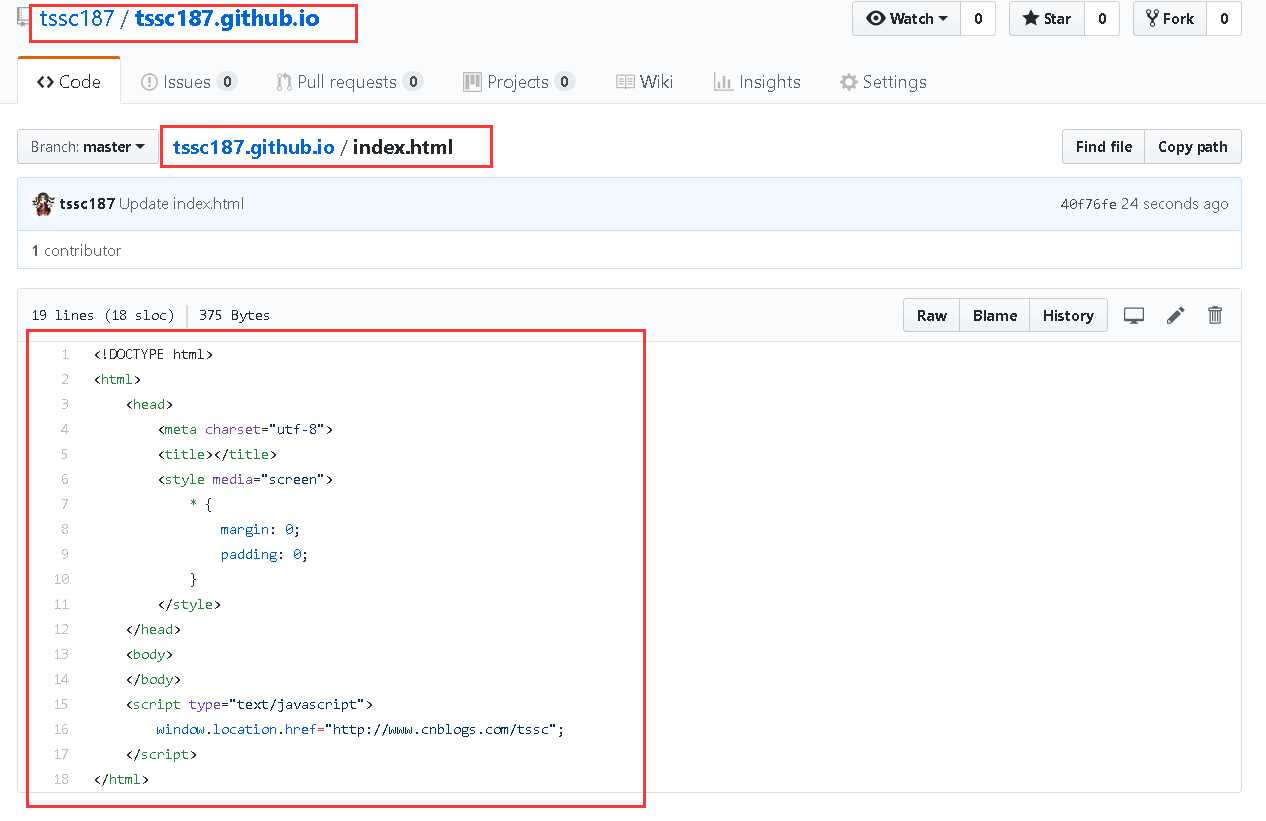Click line number 1
Image resolution: width=1266 pixels, height=821 pixels.
pos(65,354)
